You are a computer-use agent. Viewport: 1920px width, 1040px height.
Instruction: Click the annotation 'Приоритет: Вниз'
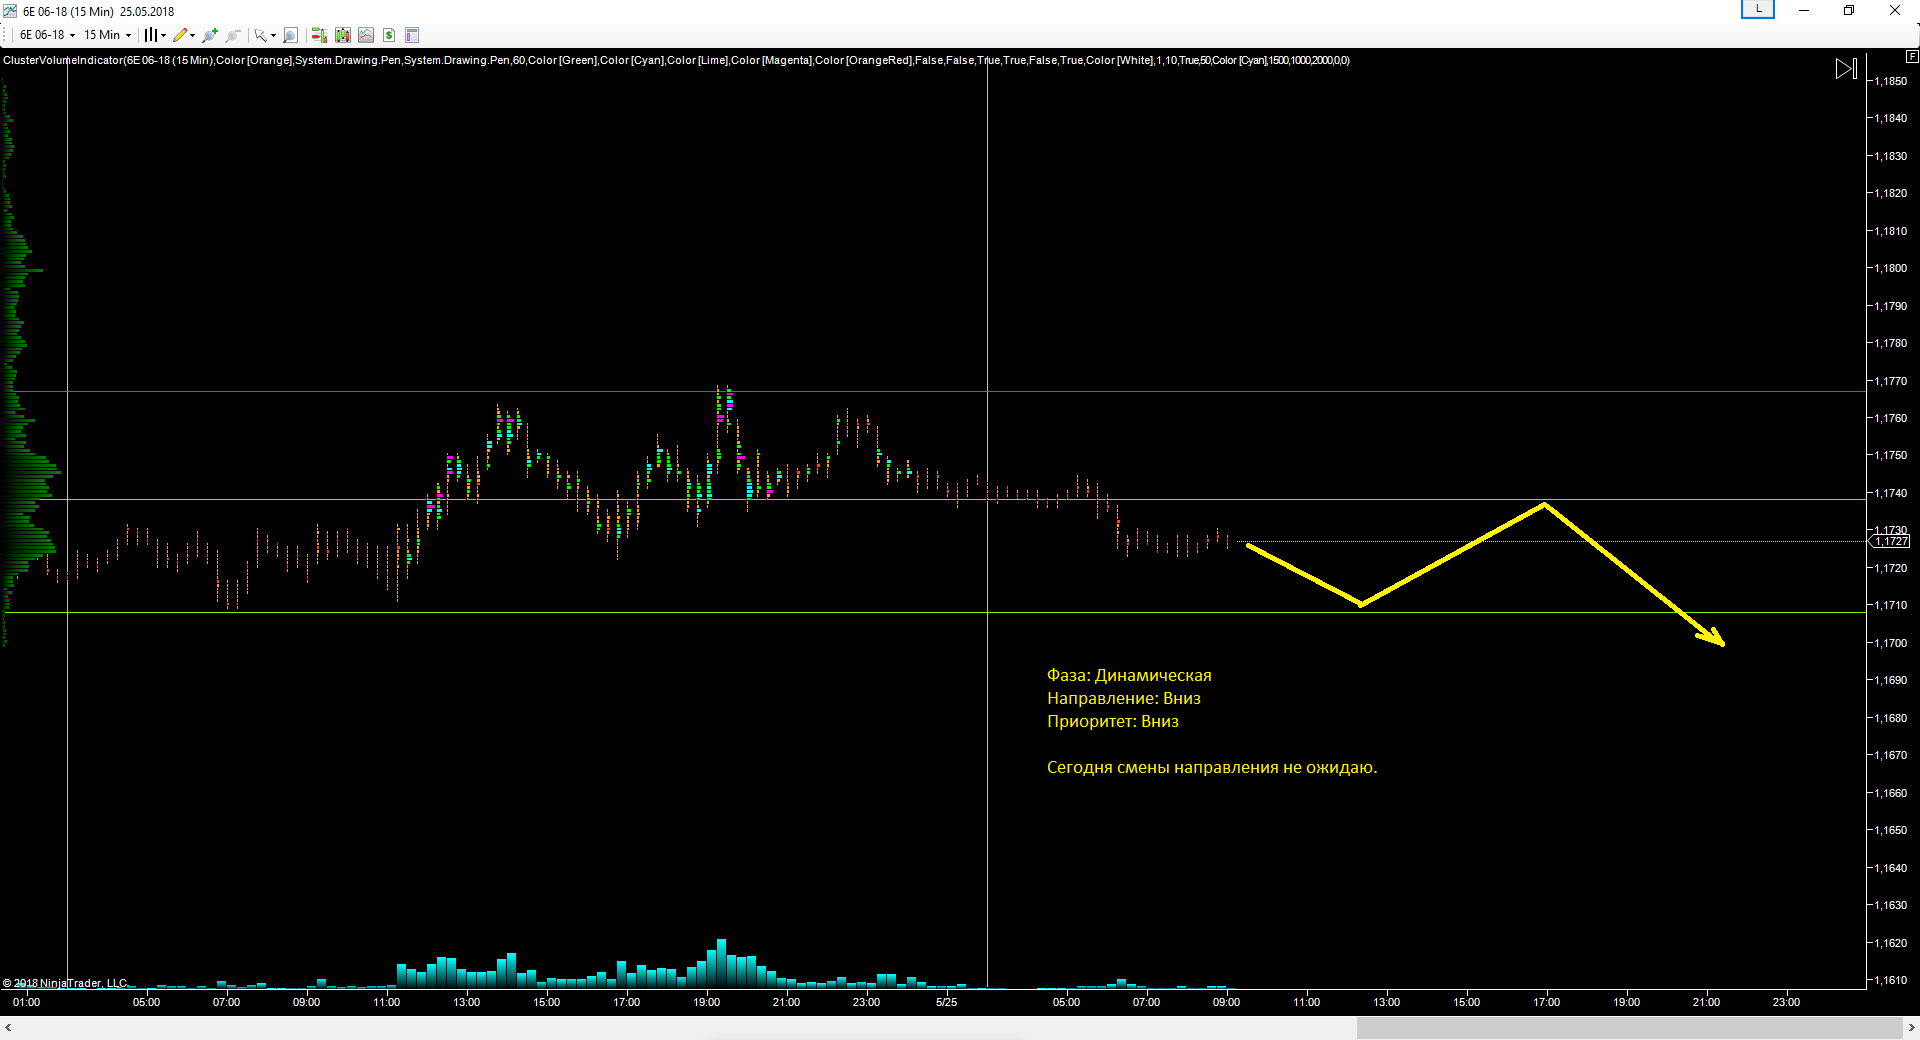tap(1113, 721)
